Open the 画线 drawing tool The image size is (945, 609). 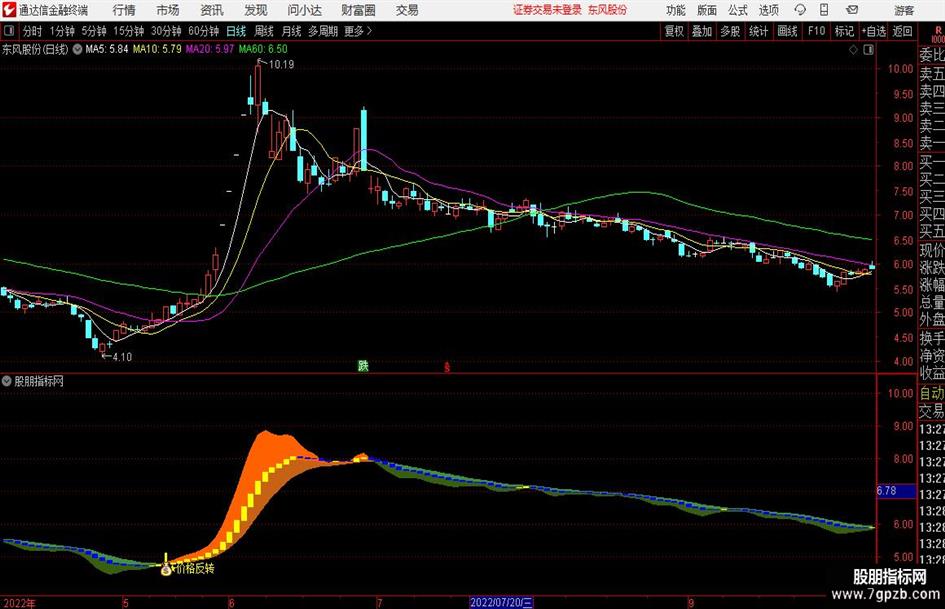(x=787, y=31)
